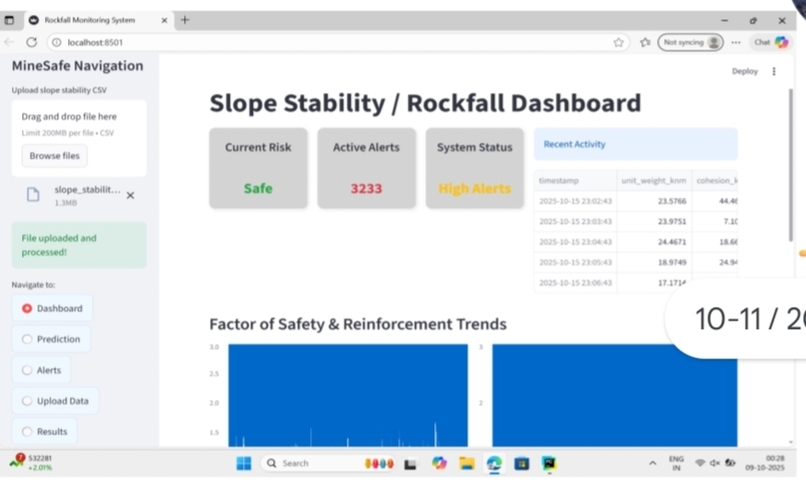The width and height of the screenshot is (806, 489).
Task: Click the Recent Activity banner
Action: (x=635, y=144)
